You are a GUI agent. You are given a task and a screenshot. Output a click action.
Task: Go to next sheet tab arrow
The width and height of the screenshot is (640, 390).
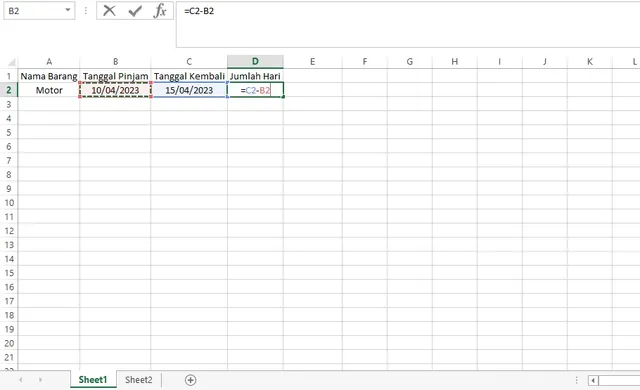click(x=40, y=380)
